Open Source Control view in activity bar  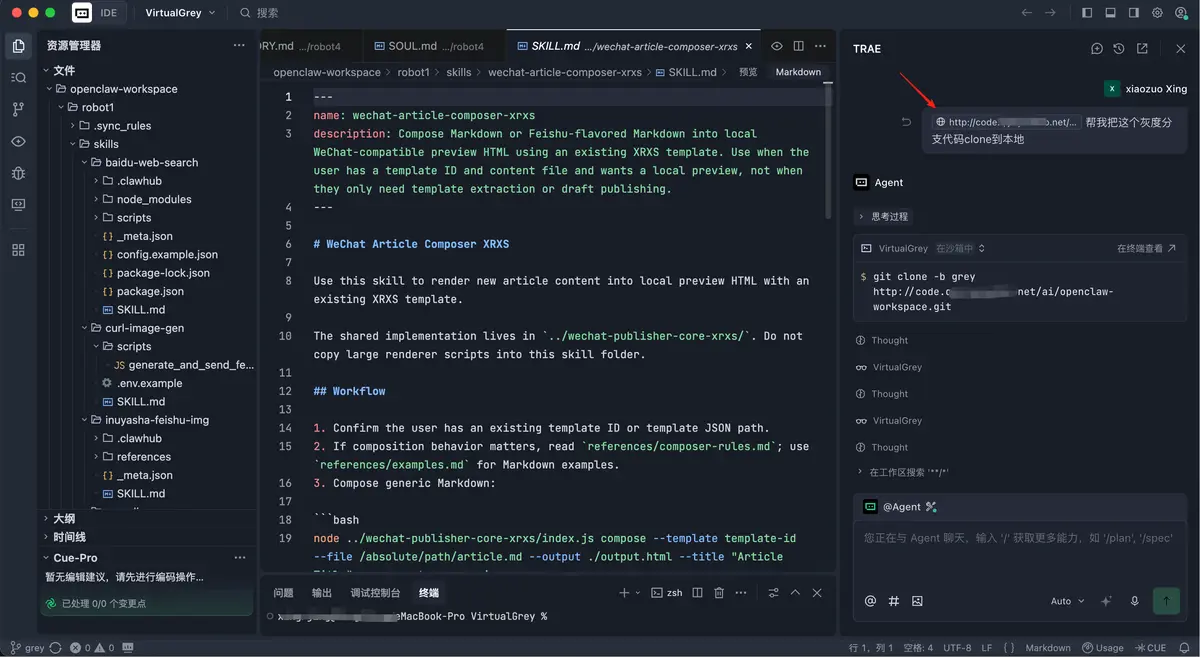click(18, 109)
